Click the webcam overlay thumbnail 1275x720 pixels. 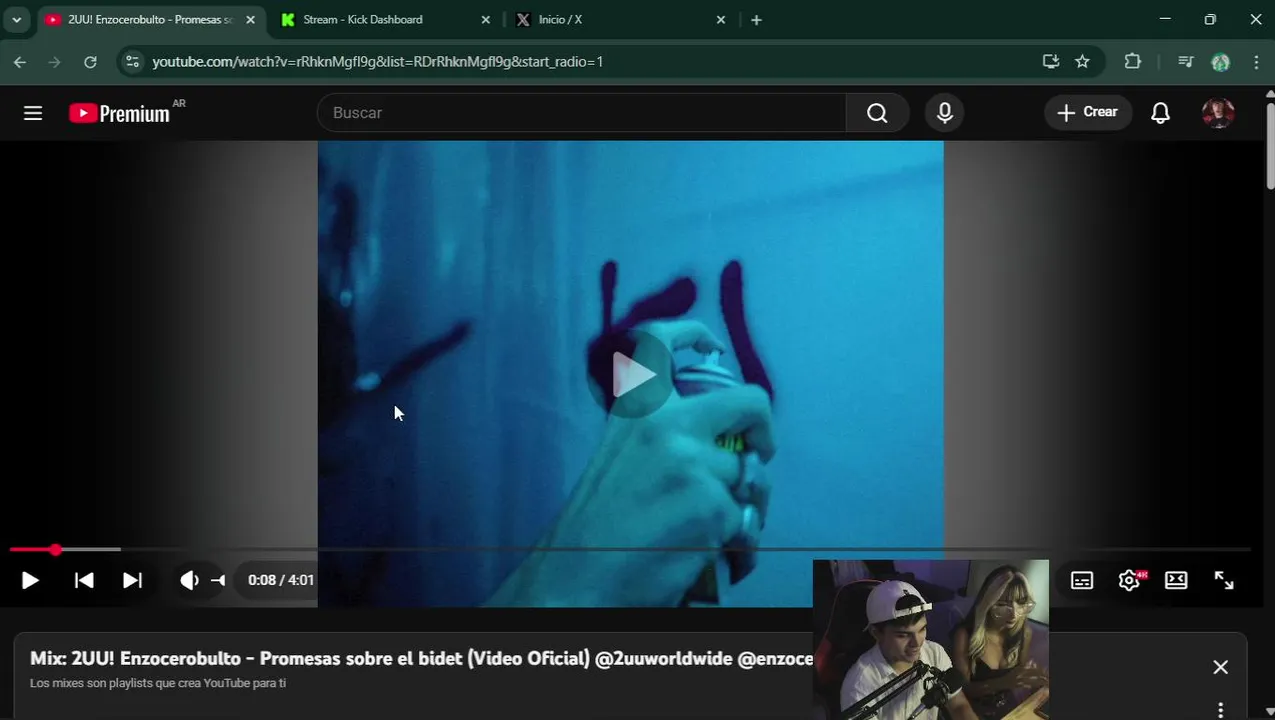pos(931,640)
